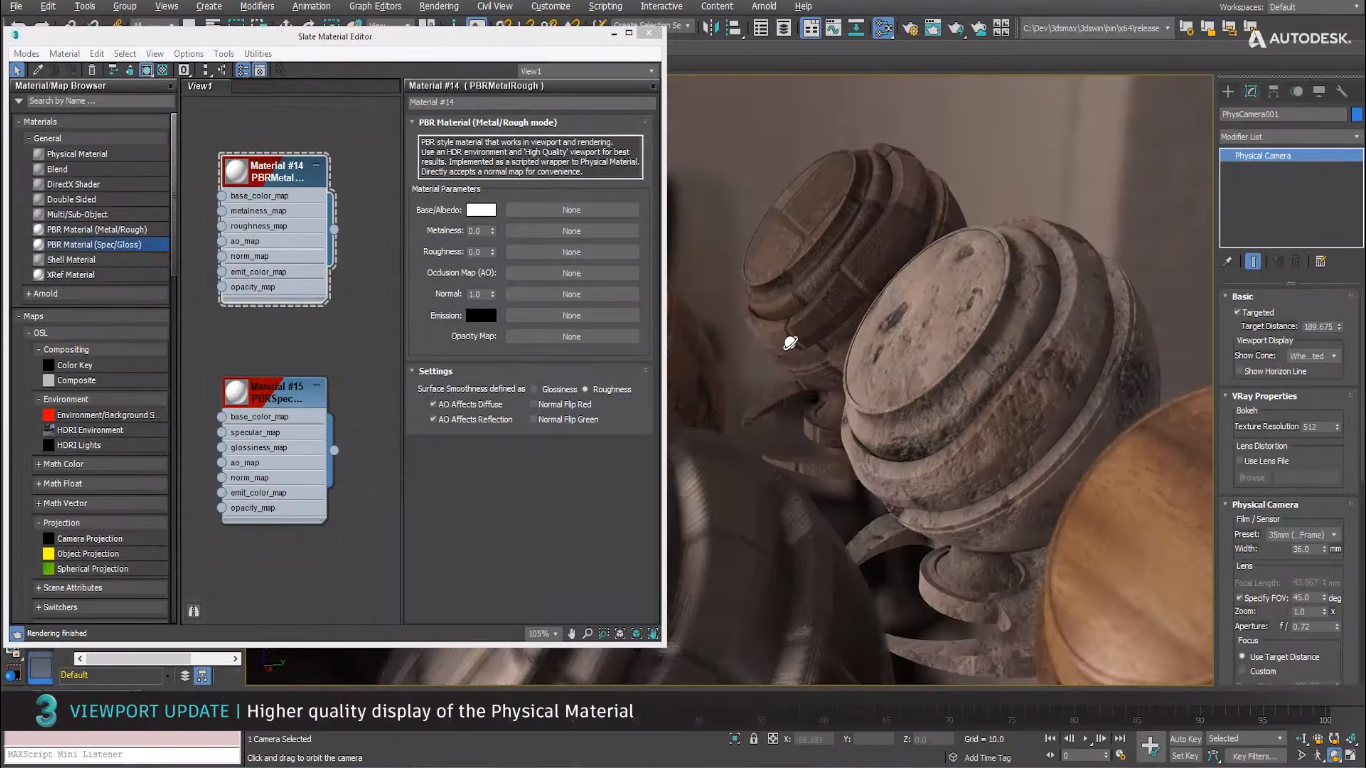Image resolution: width=1366 pixels, height=768 pixels.
Task: Click the Opacity Map None button
Action: coord(571,336)
